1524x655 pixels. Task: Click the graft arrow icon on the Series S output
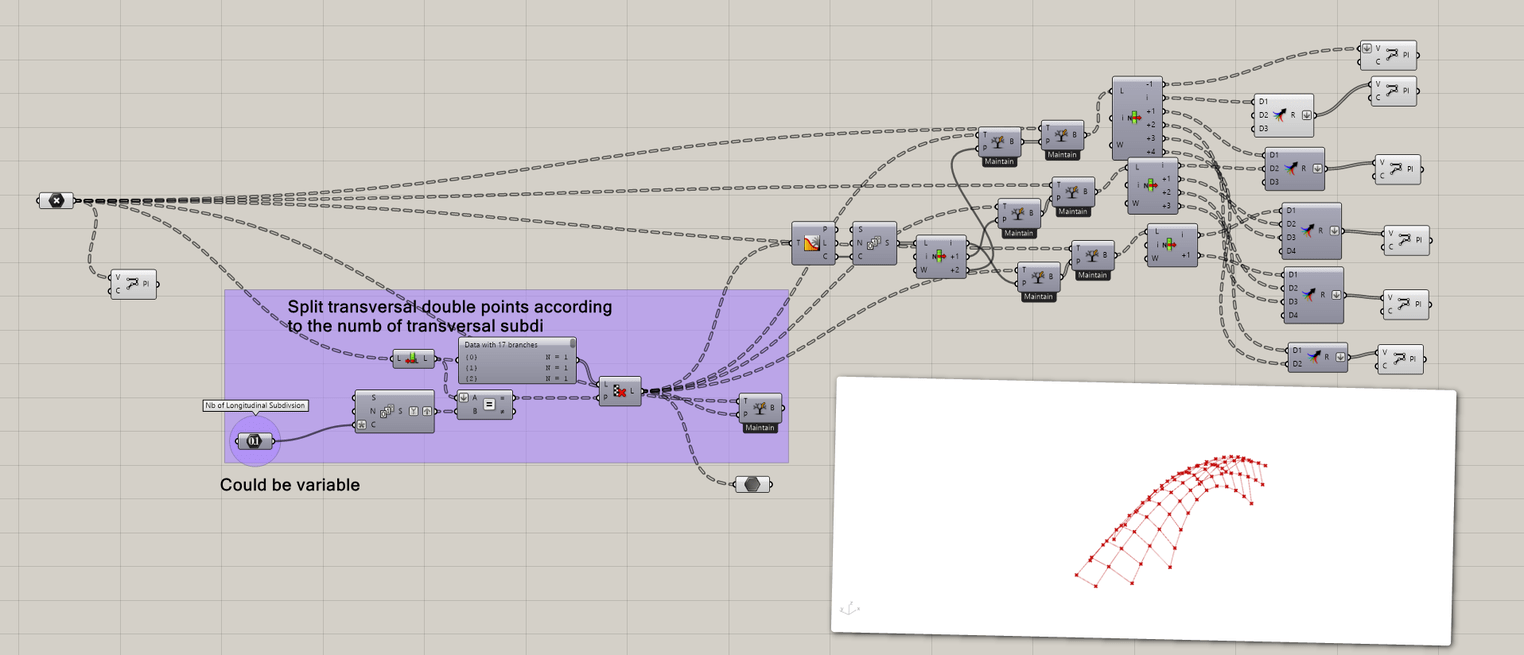click(427, 411)
